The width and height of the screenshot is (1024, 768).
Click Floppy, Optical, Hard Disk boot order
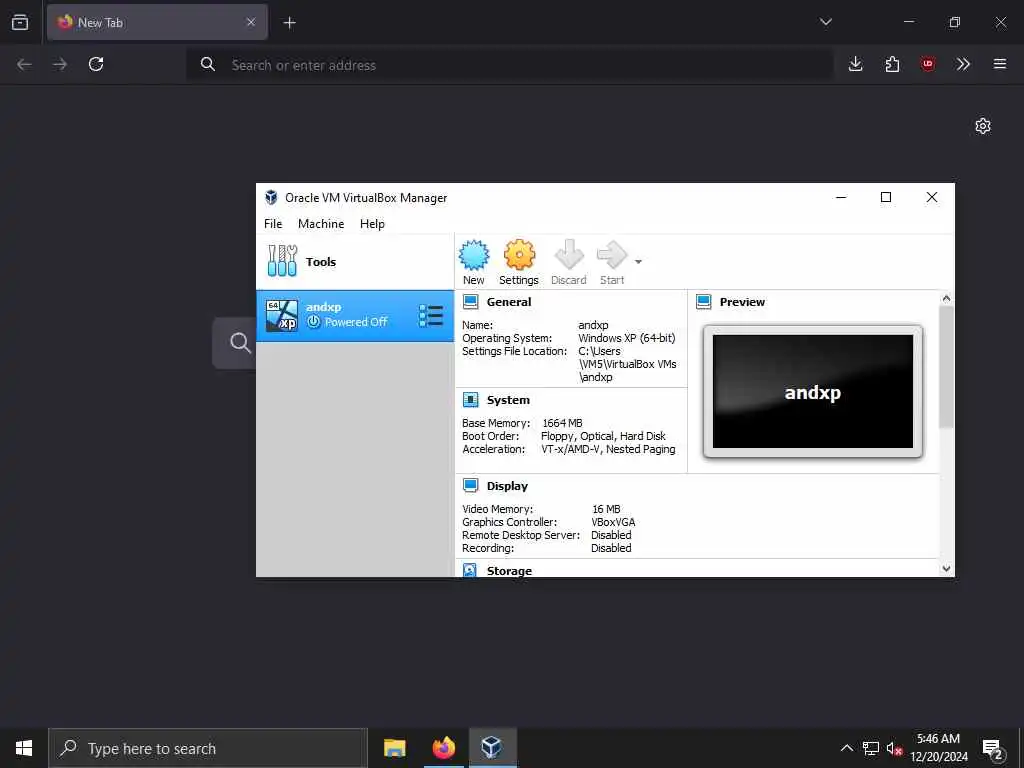tap(603, 436)
